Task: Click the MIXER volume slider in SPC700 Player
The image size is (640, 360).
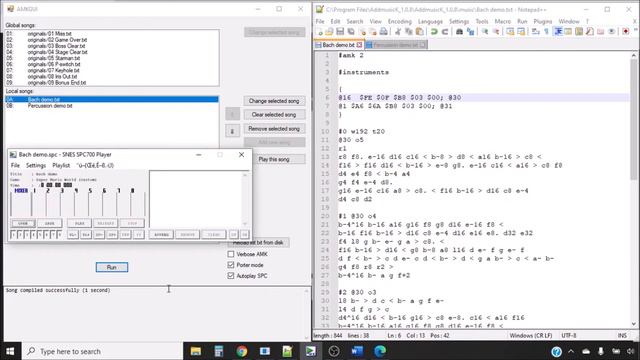Action: [21, 204]
